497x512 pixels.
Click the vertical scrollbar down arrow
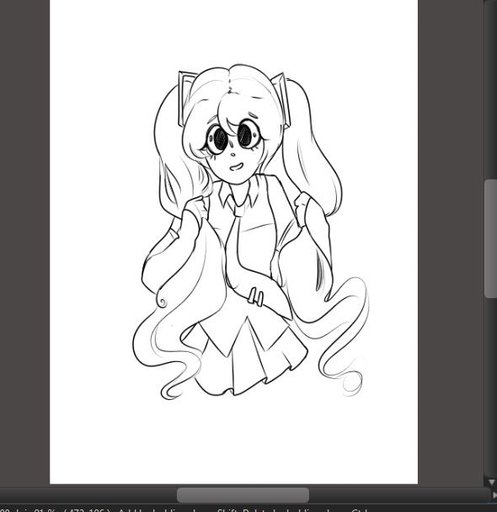click(x=491, y=483)
